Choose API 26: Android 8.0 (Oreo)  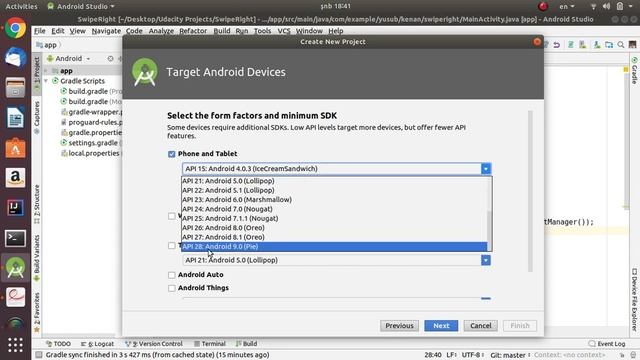click(x=334, y=228)
